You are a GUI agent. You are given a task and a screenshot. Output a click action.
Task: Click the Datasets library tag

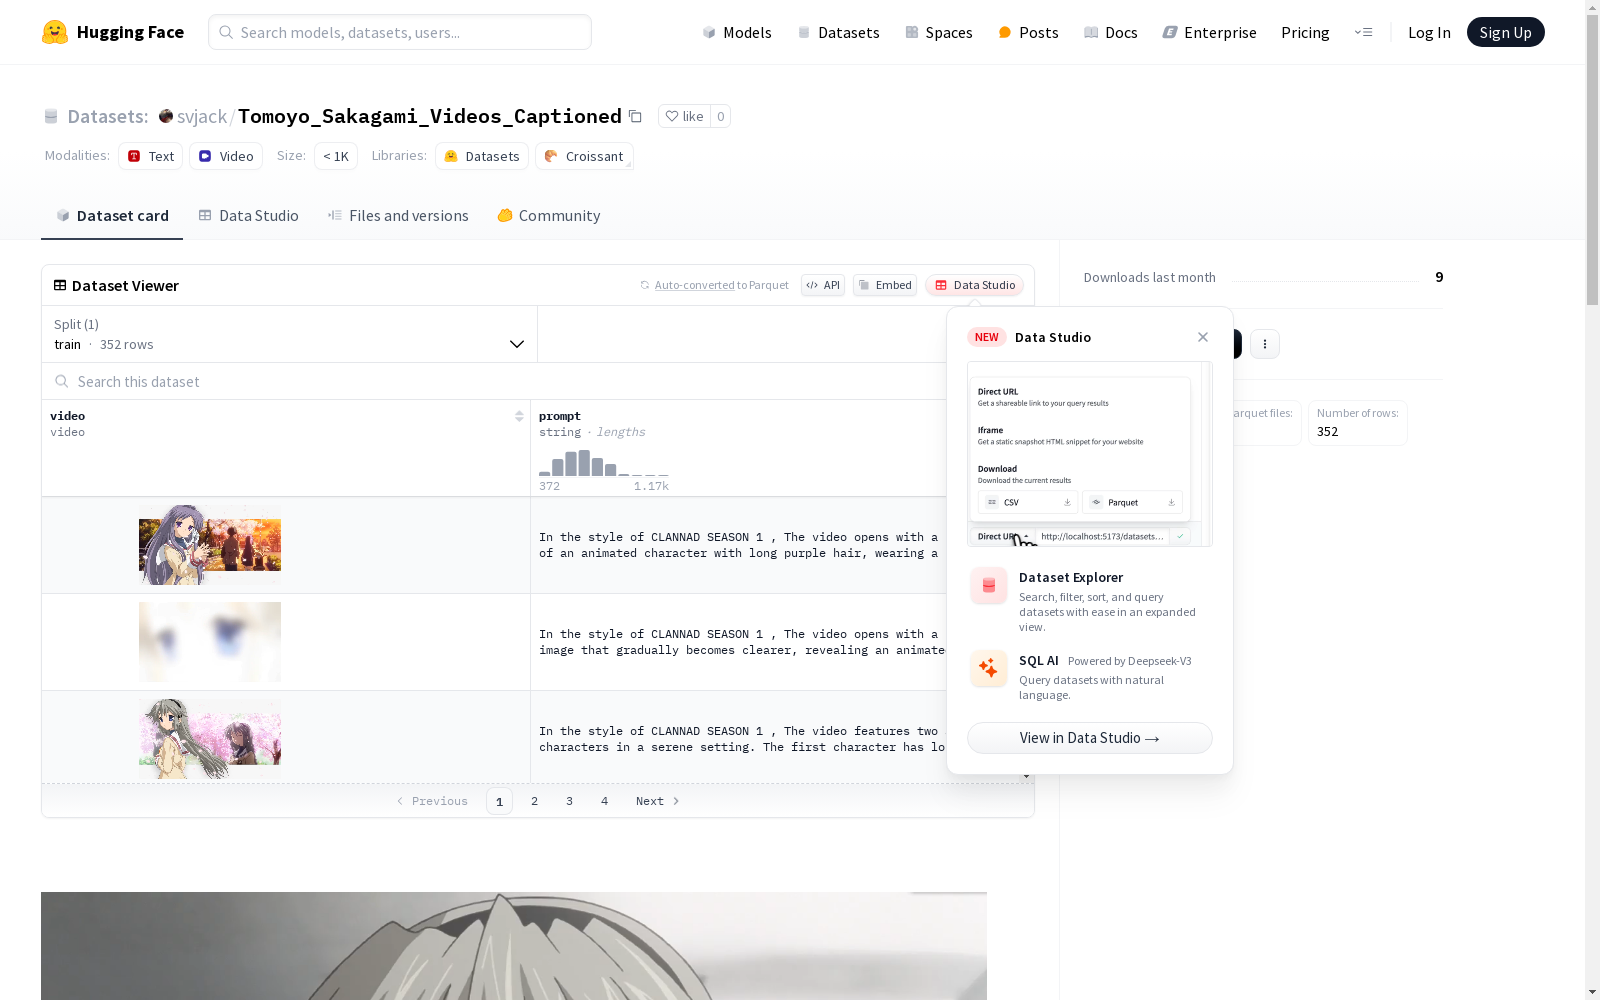[x=482, y=156]
